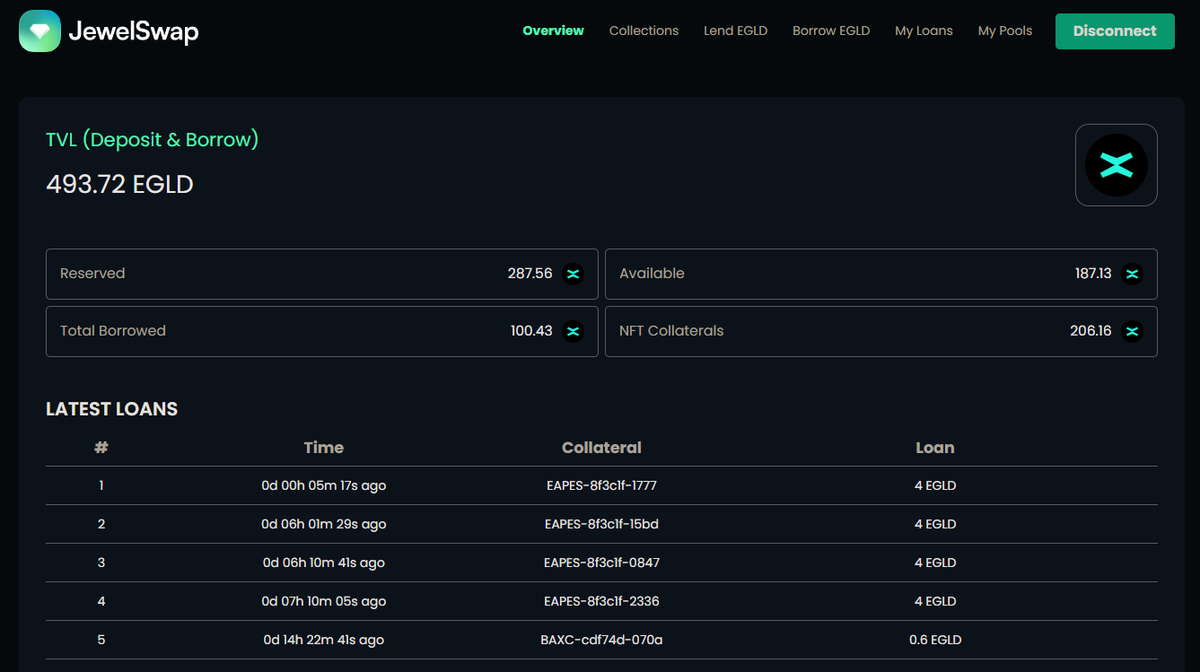
Task: Click the Collateral column header
Action: tap(602, 448)
